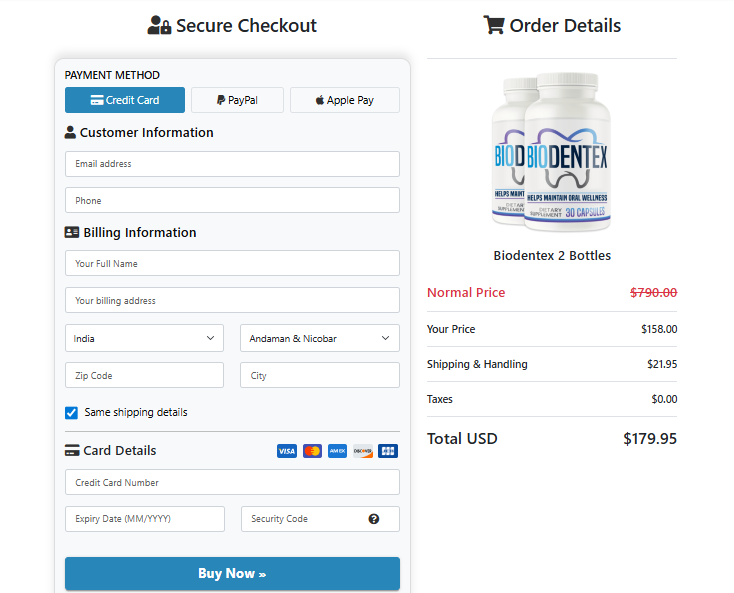Open the India country dropdown
The height and width of the screenshot is (593, 734).
pyautogui.click(x=144, y=338)
